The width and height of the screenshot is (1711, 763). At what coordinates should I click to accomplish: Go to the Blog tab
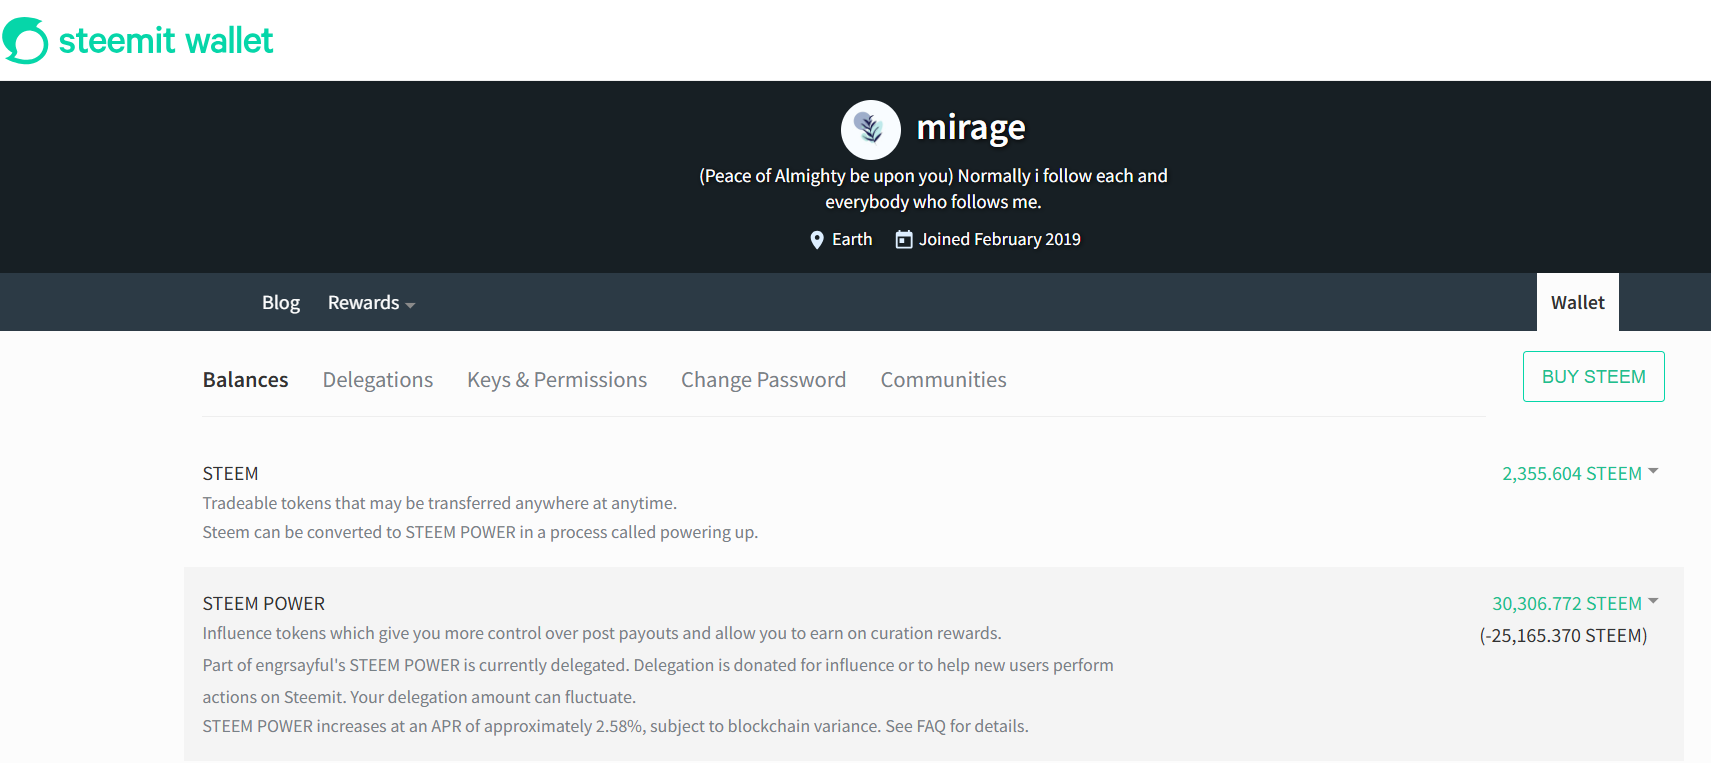[x=281, y=303]
